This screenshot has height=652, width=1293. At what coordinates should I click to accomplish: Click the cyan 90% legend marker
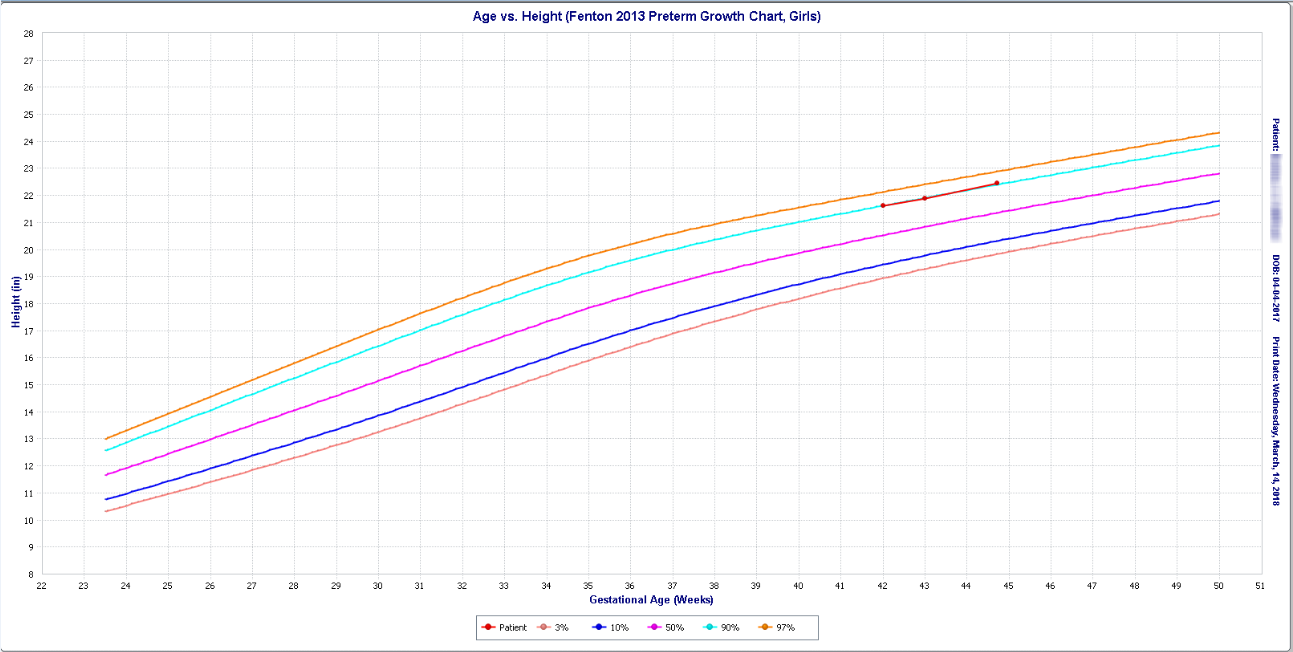click(x=708, y=627)
